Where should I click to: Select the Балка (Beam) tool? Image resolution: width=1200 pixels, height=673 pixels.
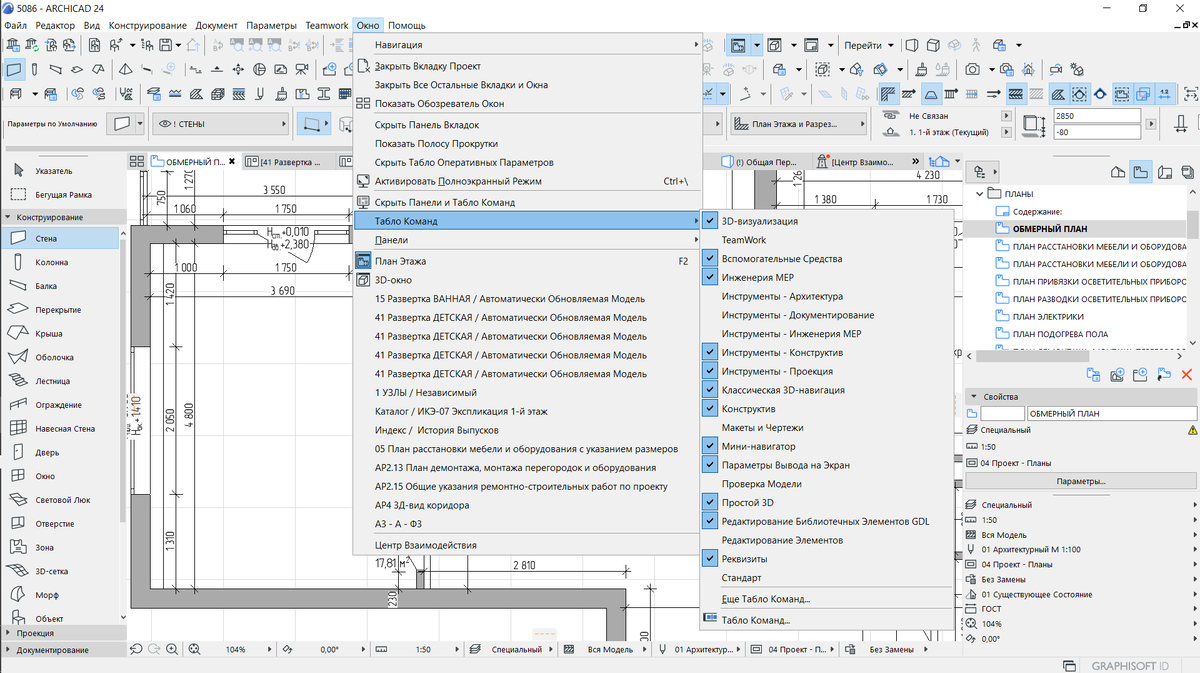[60, 286]
